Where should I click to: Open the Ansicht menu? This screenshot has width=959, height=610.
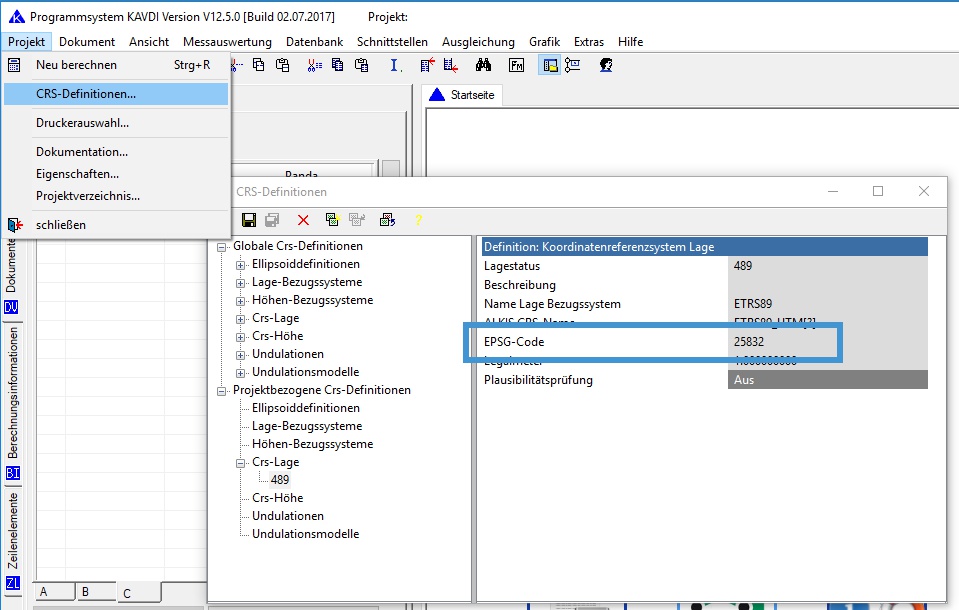click(149, 42)
